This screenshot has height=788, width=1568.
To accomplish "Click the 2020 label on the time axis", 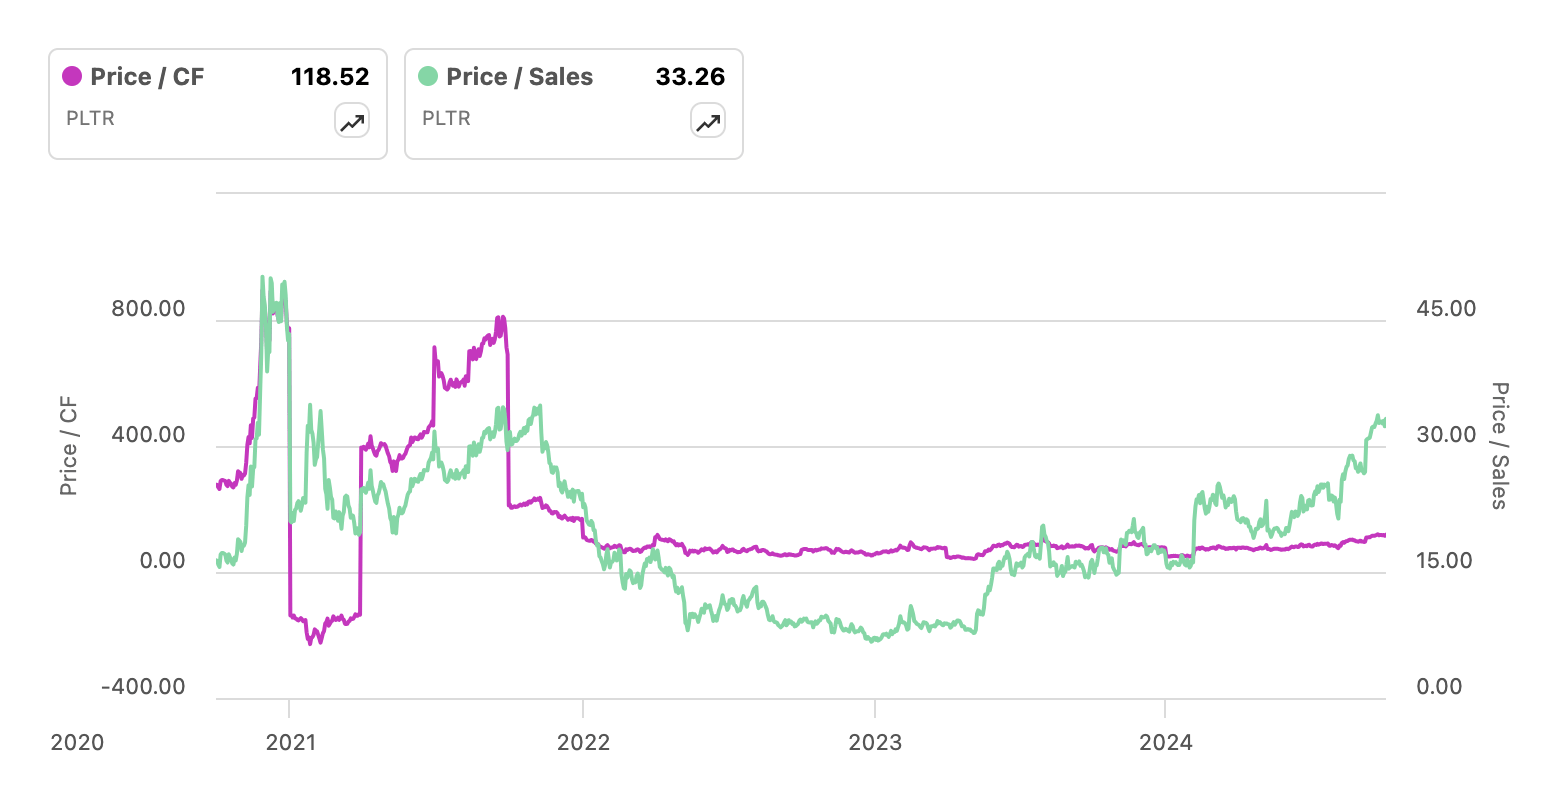I will [77, 742].
